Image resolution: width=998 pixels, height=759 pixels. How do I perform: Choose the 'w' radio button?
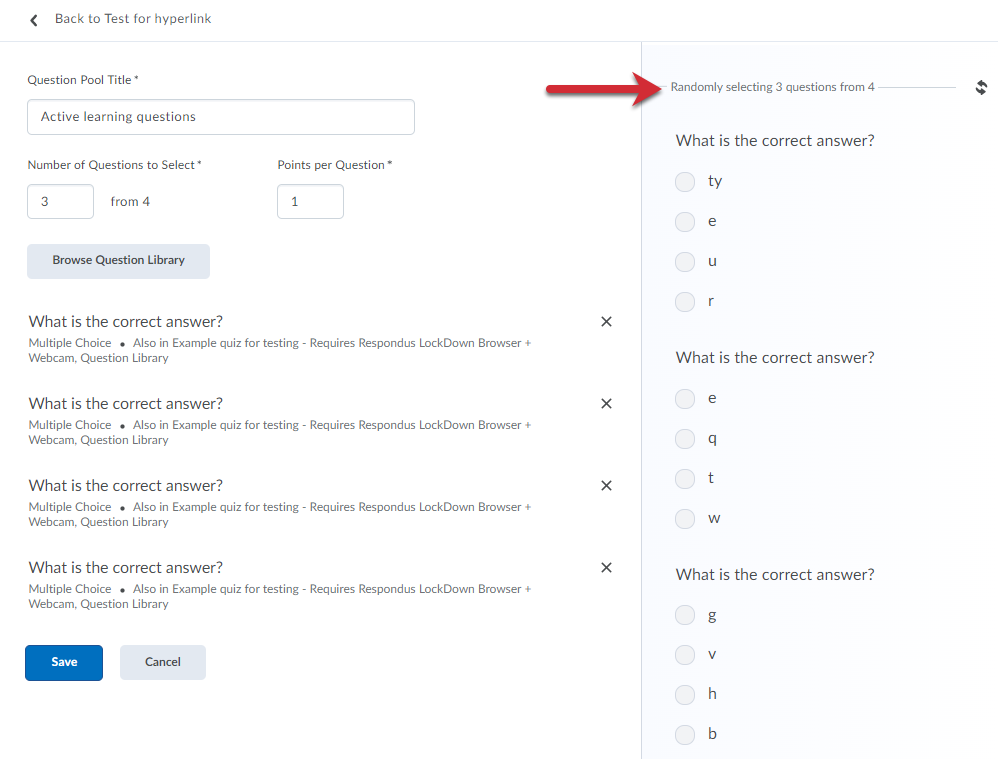coord(685,518)
